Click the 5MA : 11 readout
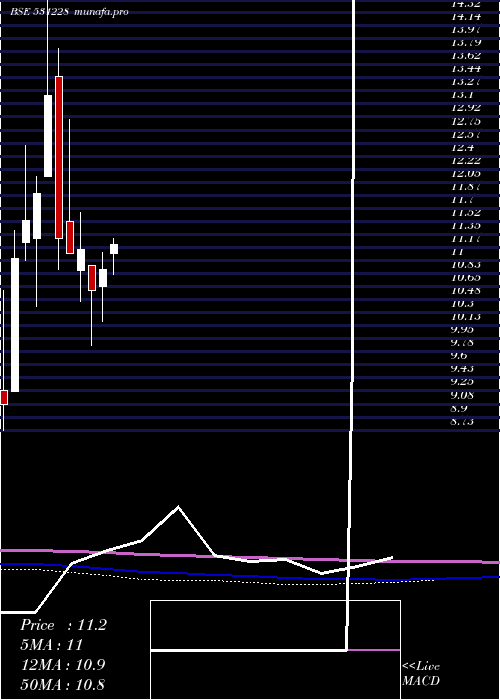 point(52,645)
